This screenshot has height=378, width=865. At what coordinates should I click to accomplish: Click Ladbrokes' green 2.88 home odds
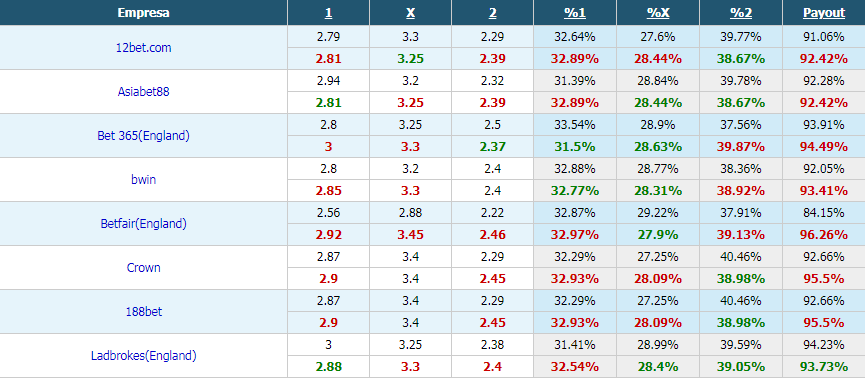[x=328, y=366]
